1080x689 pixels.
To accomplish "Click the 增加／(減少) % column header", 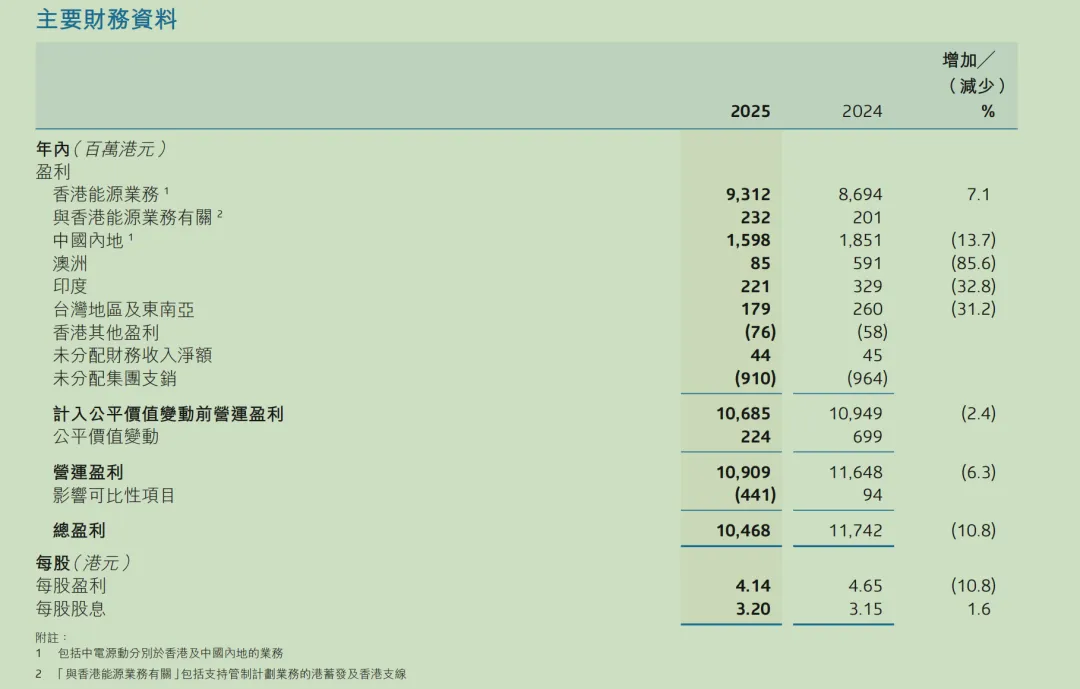I will (973, 85).
